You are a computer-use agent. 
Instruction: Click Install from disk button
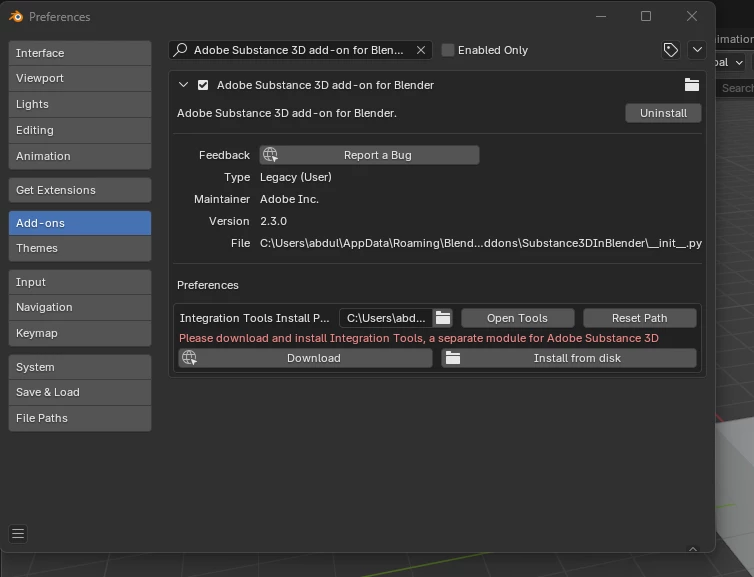pyautogui.click(x=569, y=358)
